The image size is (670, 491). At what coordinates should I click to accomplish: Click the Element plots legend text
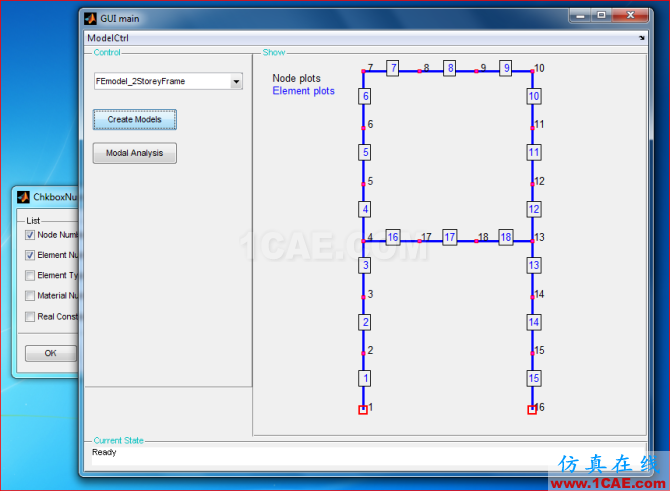point(303,91)
